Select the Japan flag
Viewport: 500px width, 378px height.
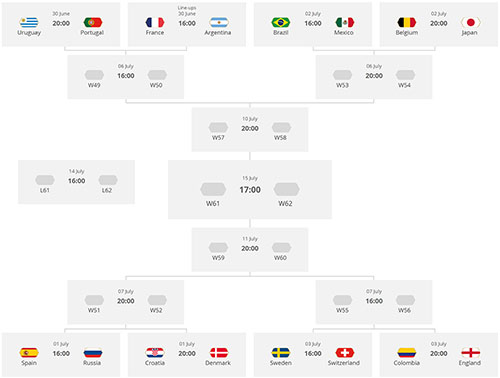[470, 23]
